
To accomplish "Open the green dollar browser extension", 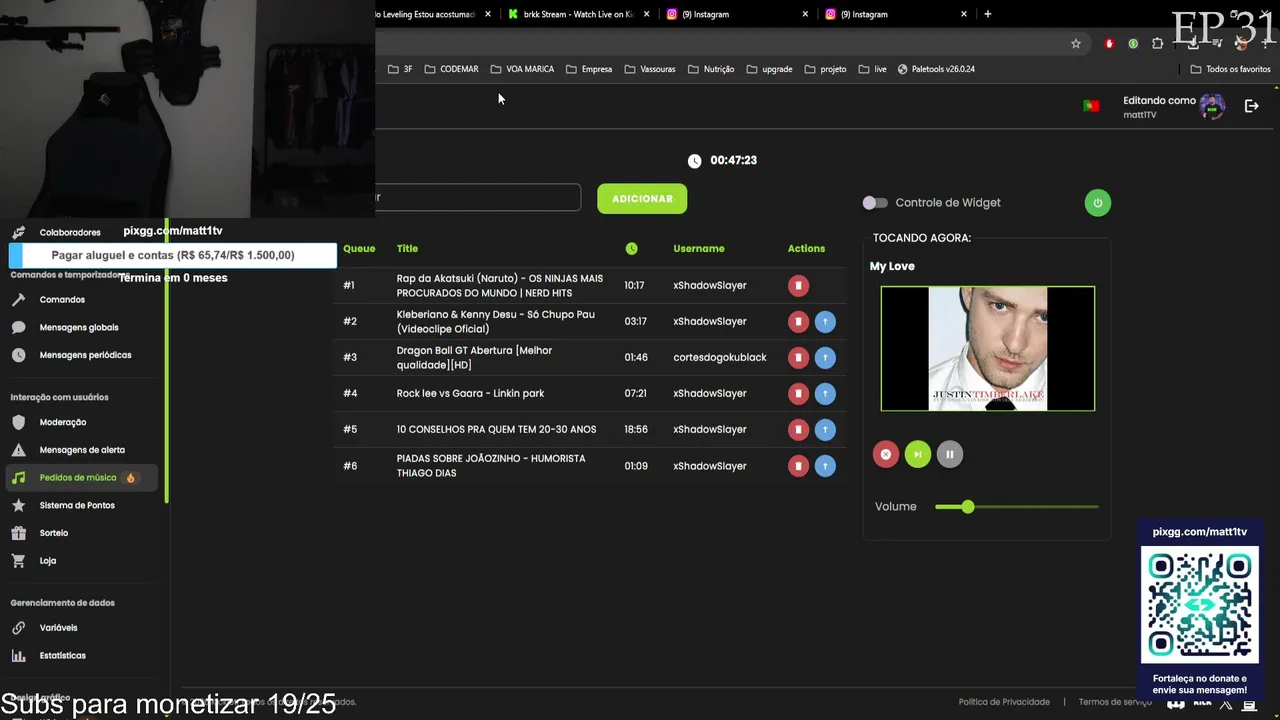I will (x=1133, y=44).
